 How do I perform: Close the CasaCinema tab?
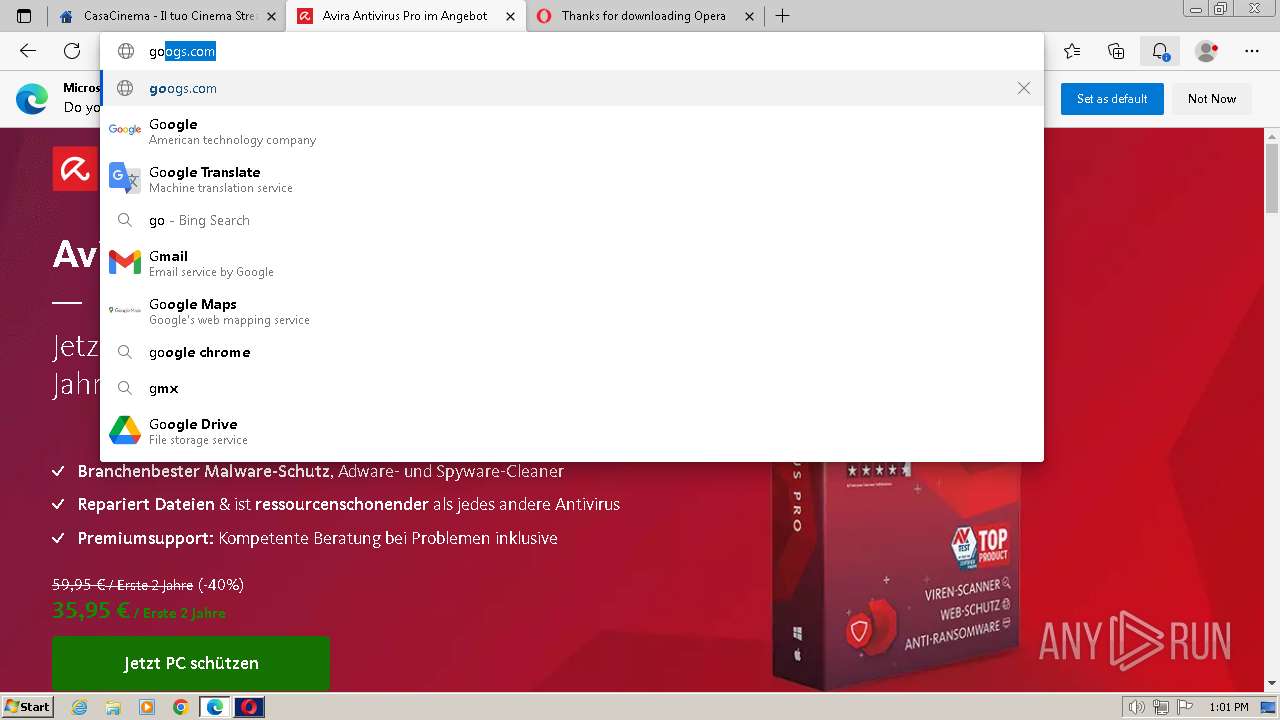(273, 16)
